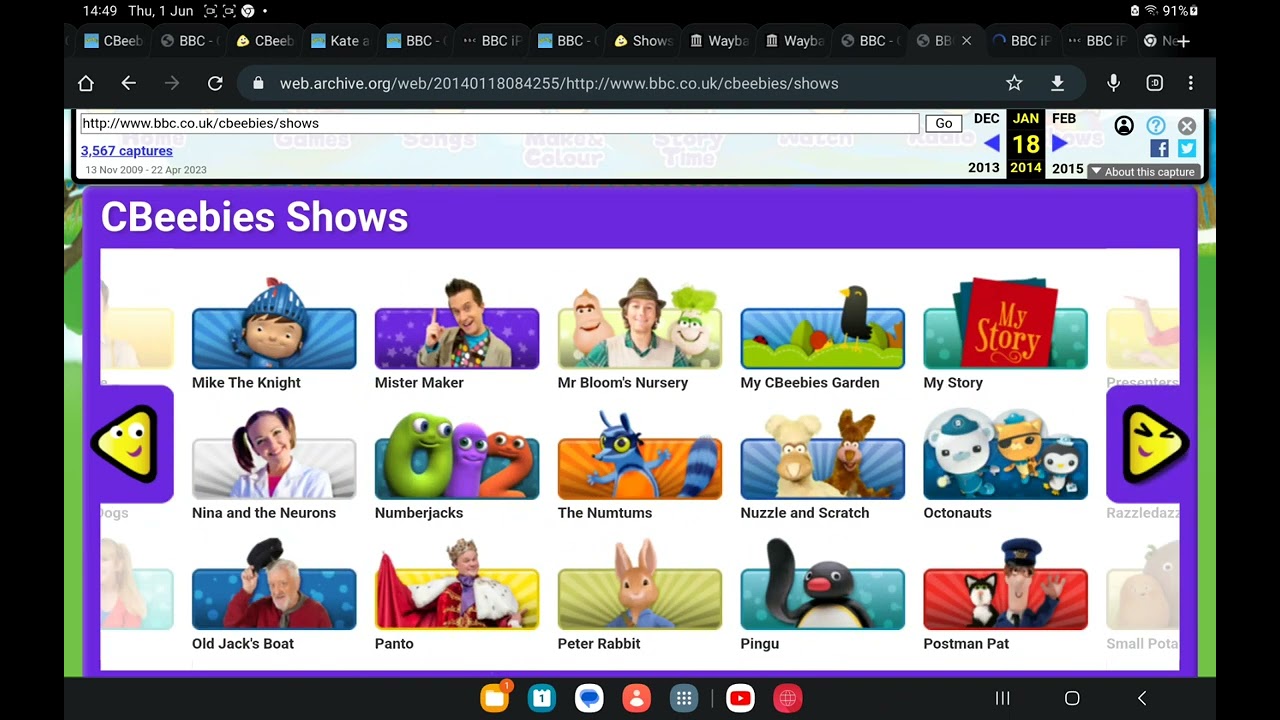Open the orange files app in taskbar
This screenshot has width=1280, height=720.
click(495, 698)
